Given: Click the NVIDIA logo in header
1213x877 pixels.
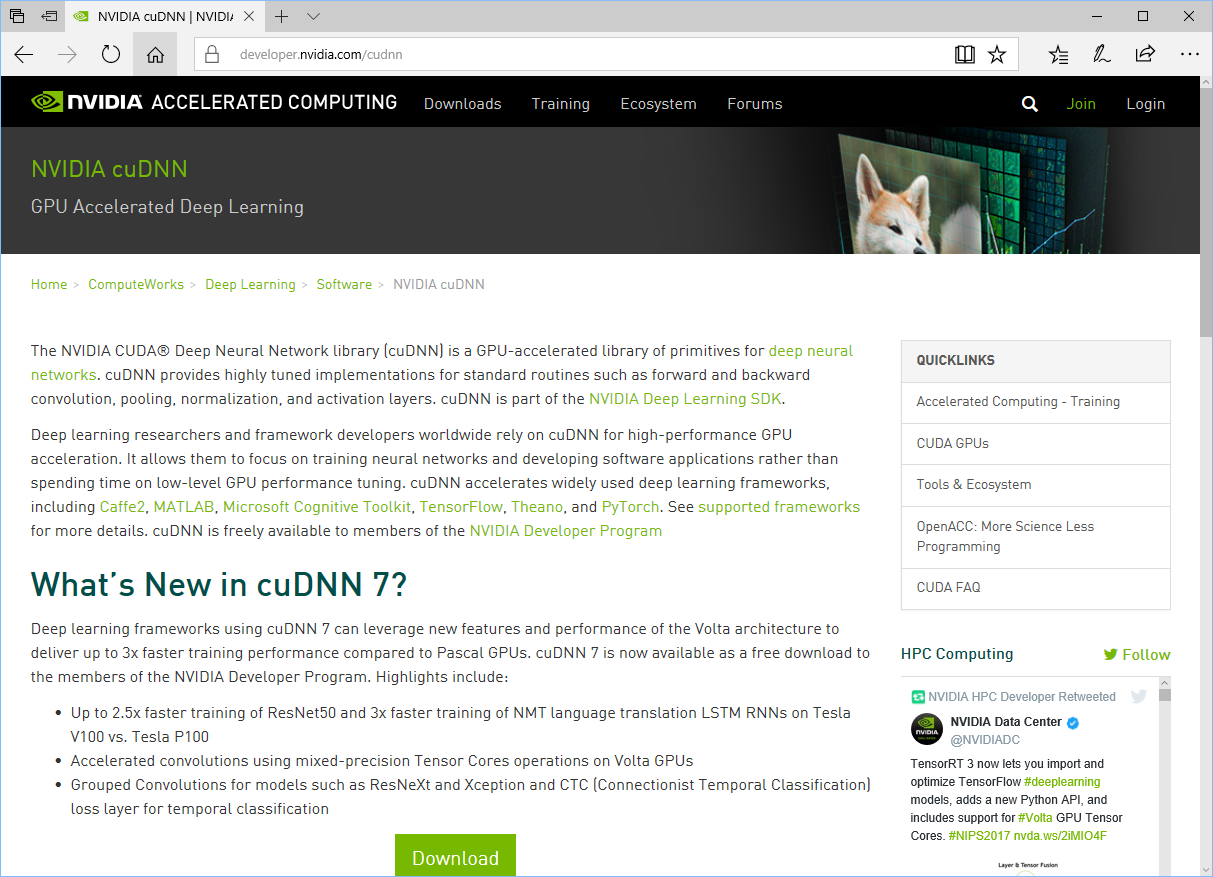Looking at the screenshot, I should (87, 102).
